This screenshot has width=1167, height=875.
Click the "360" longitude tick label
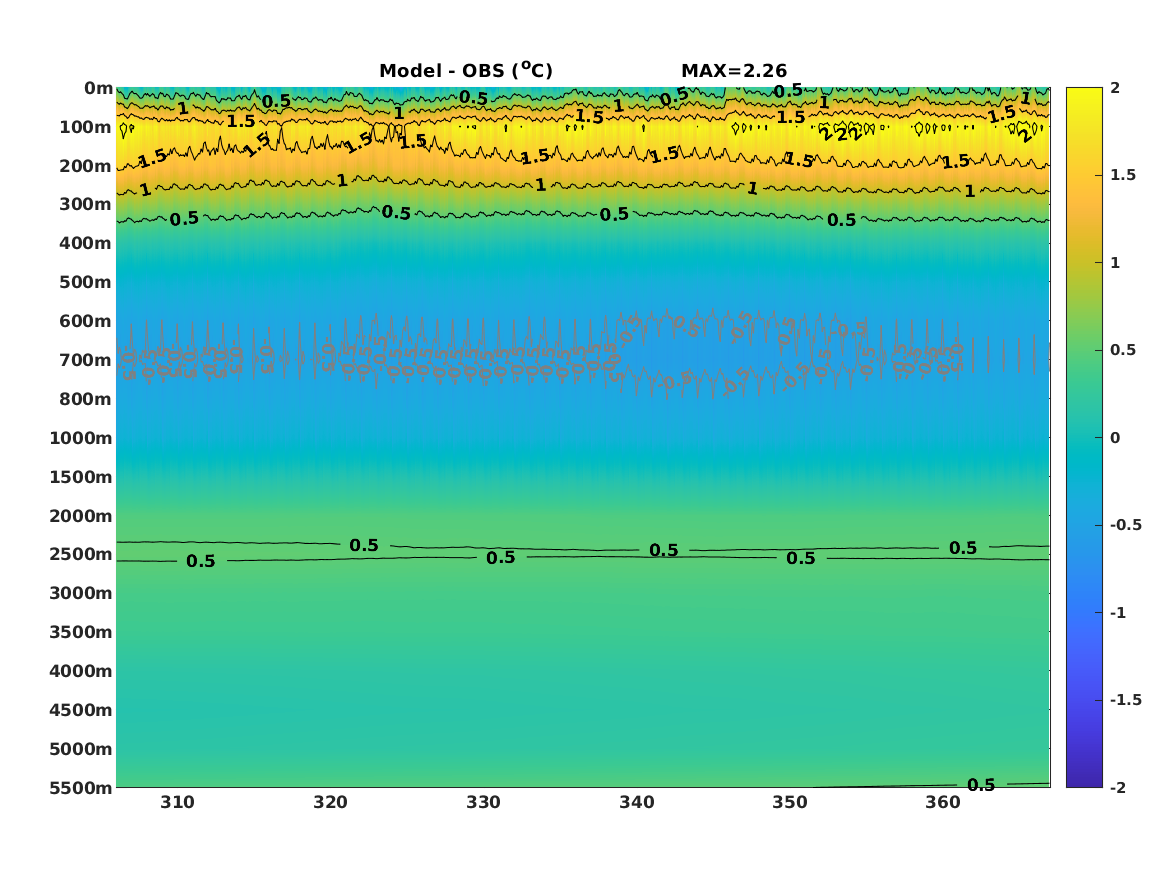pos(943,802)
